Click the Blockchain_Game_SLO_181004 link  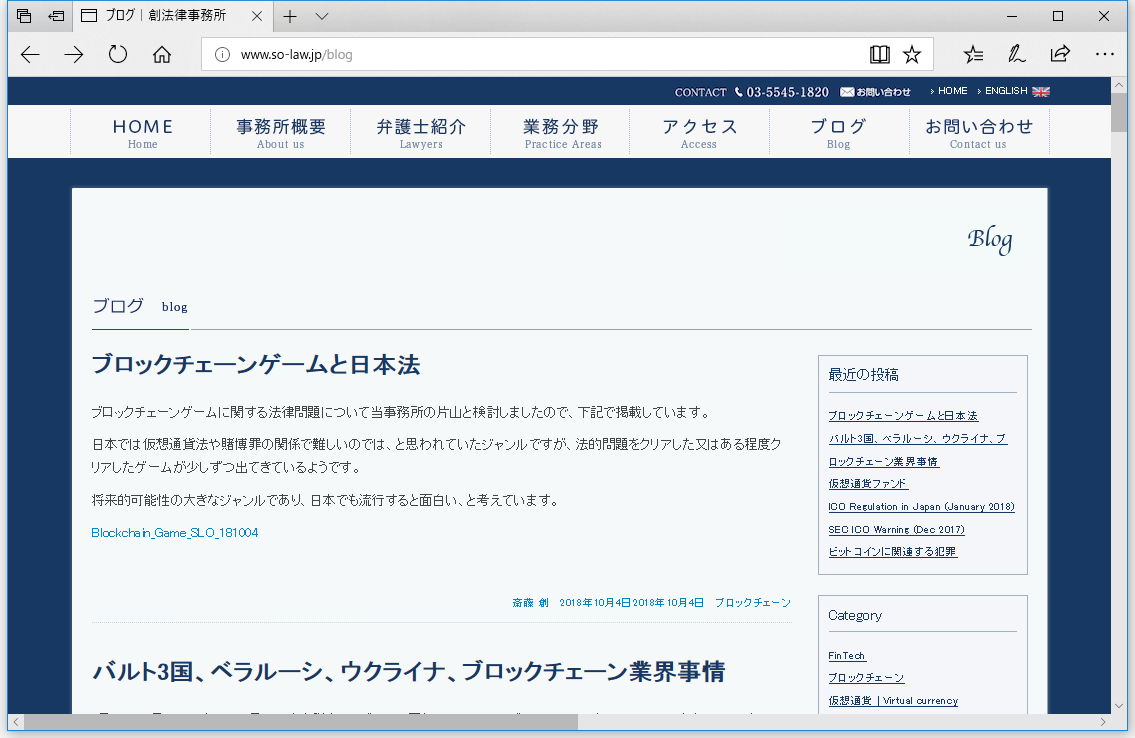tap(175, 533)
